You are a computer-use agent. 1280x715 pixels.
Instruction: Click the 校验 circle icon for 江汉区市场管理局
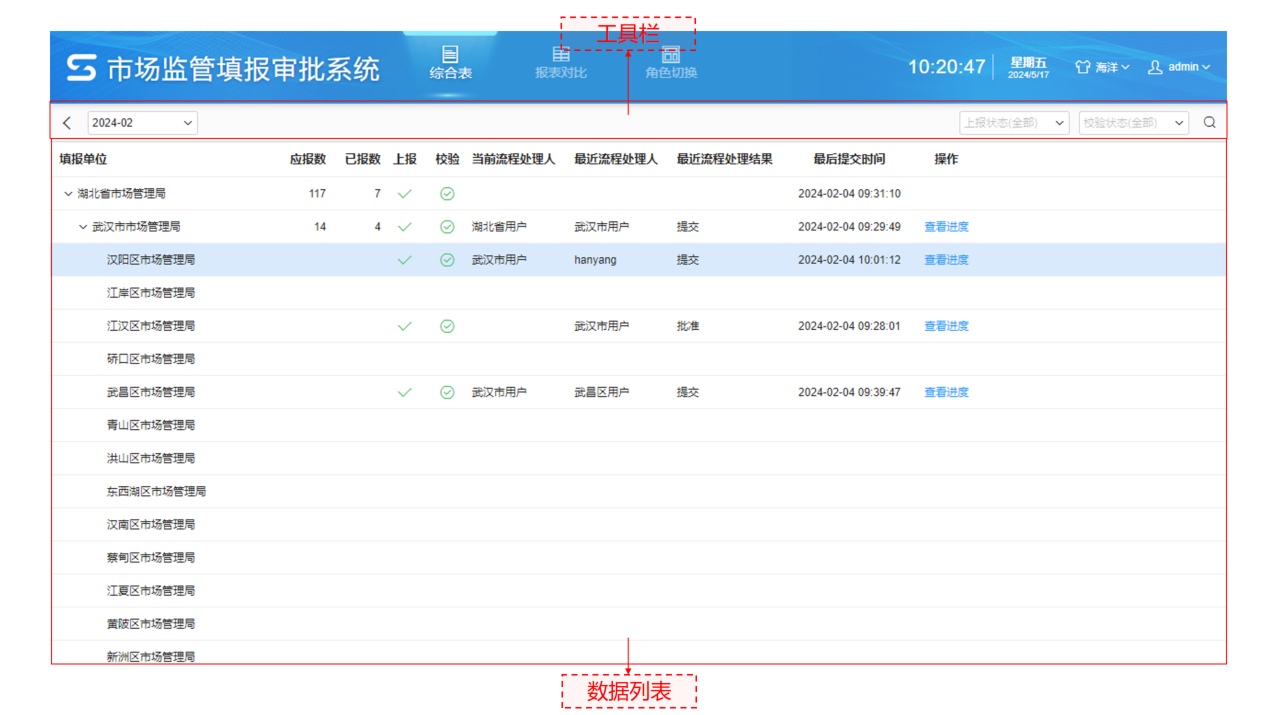(446, 325)
